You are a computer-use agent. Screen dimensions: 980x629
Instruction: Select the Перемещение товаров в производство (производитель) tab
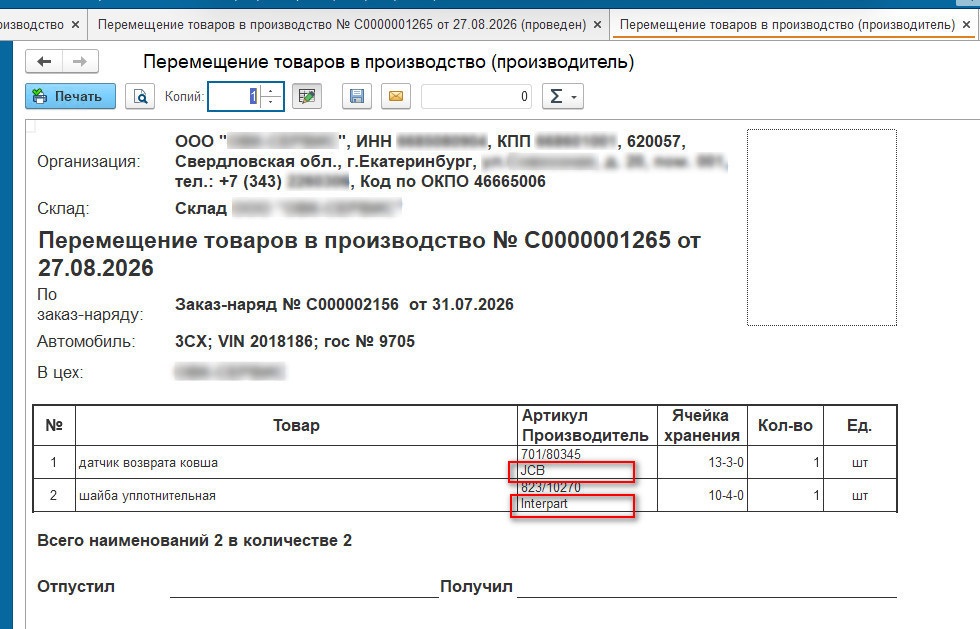point(787,24)
